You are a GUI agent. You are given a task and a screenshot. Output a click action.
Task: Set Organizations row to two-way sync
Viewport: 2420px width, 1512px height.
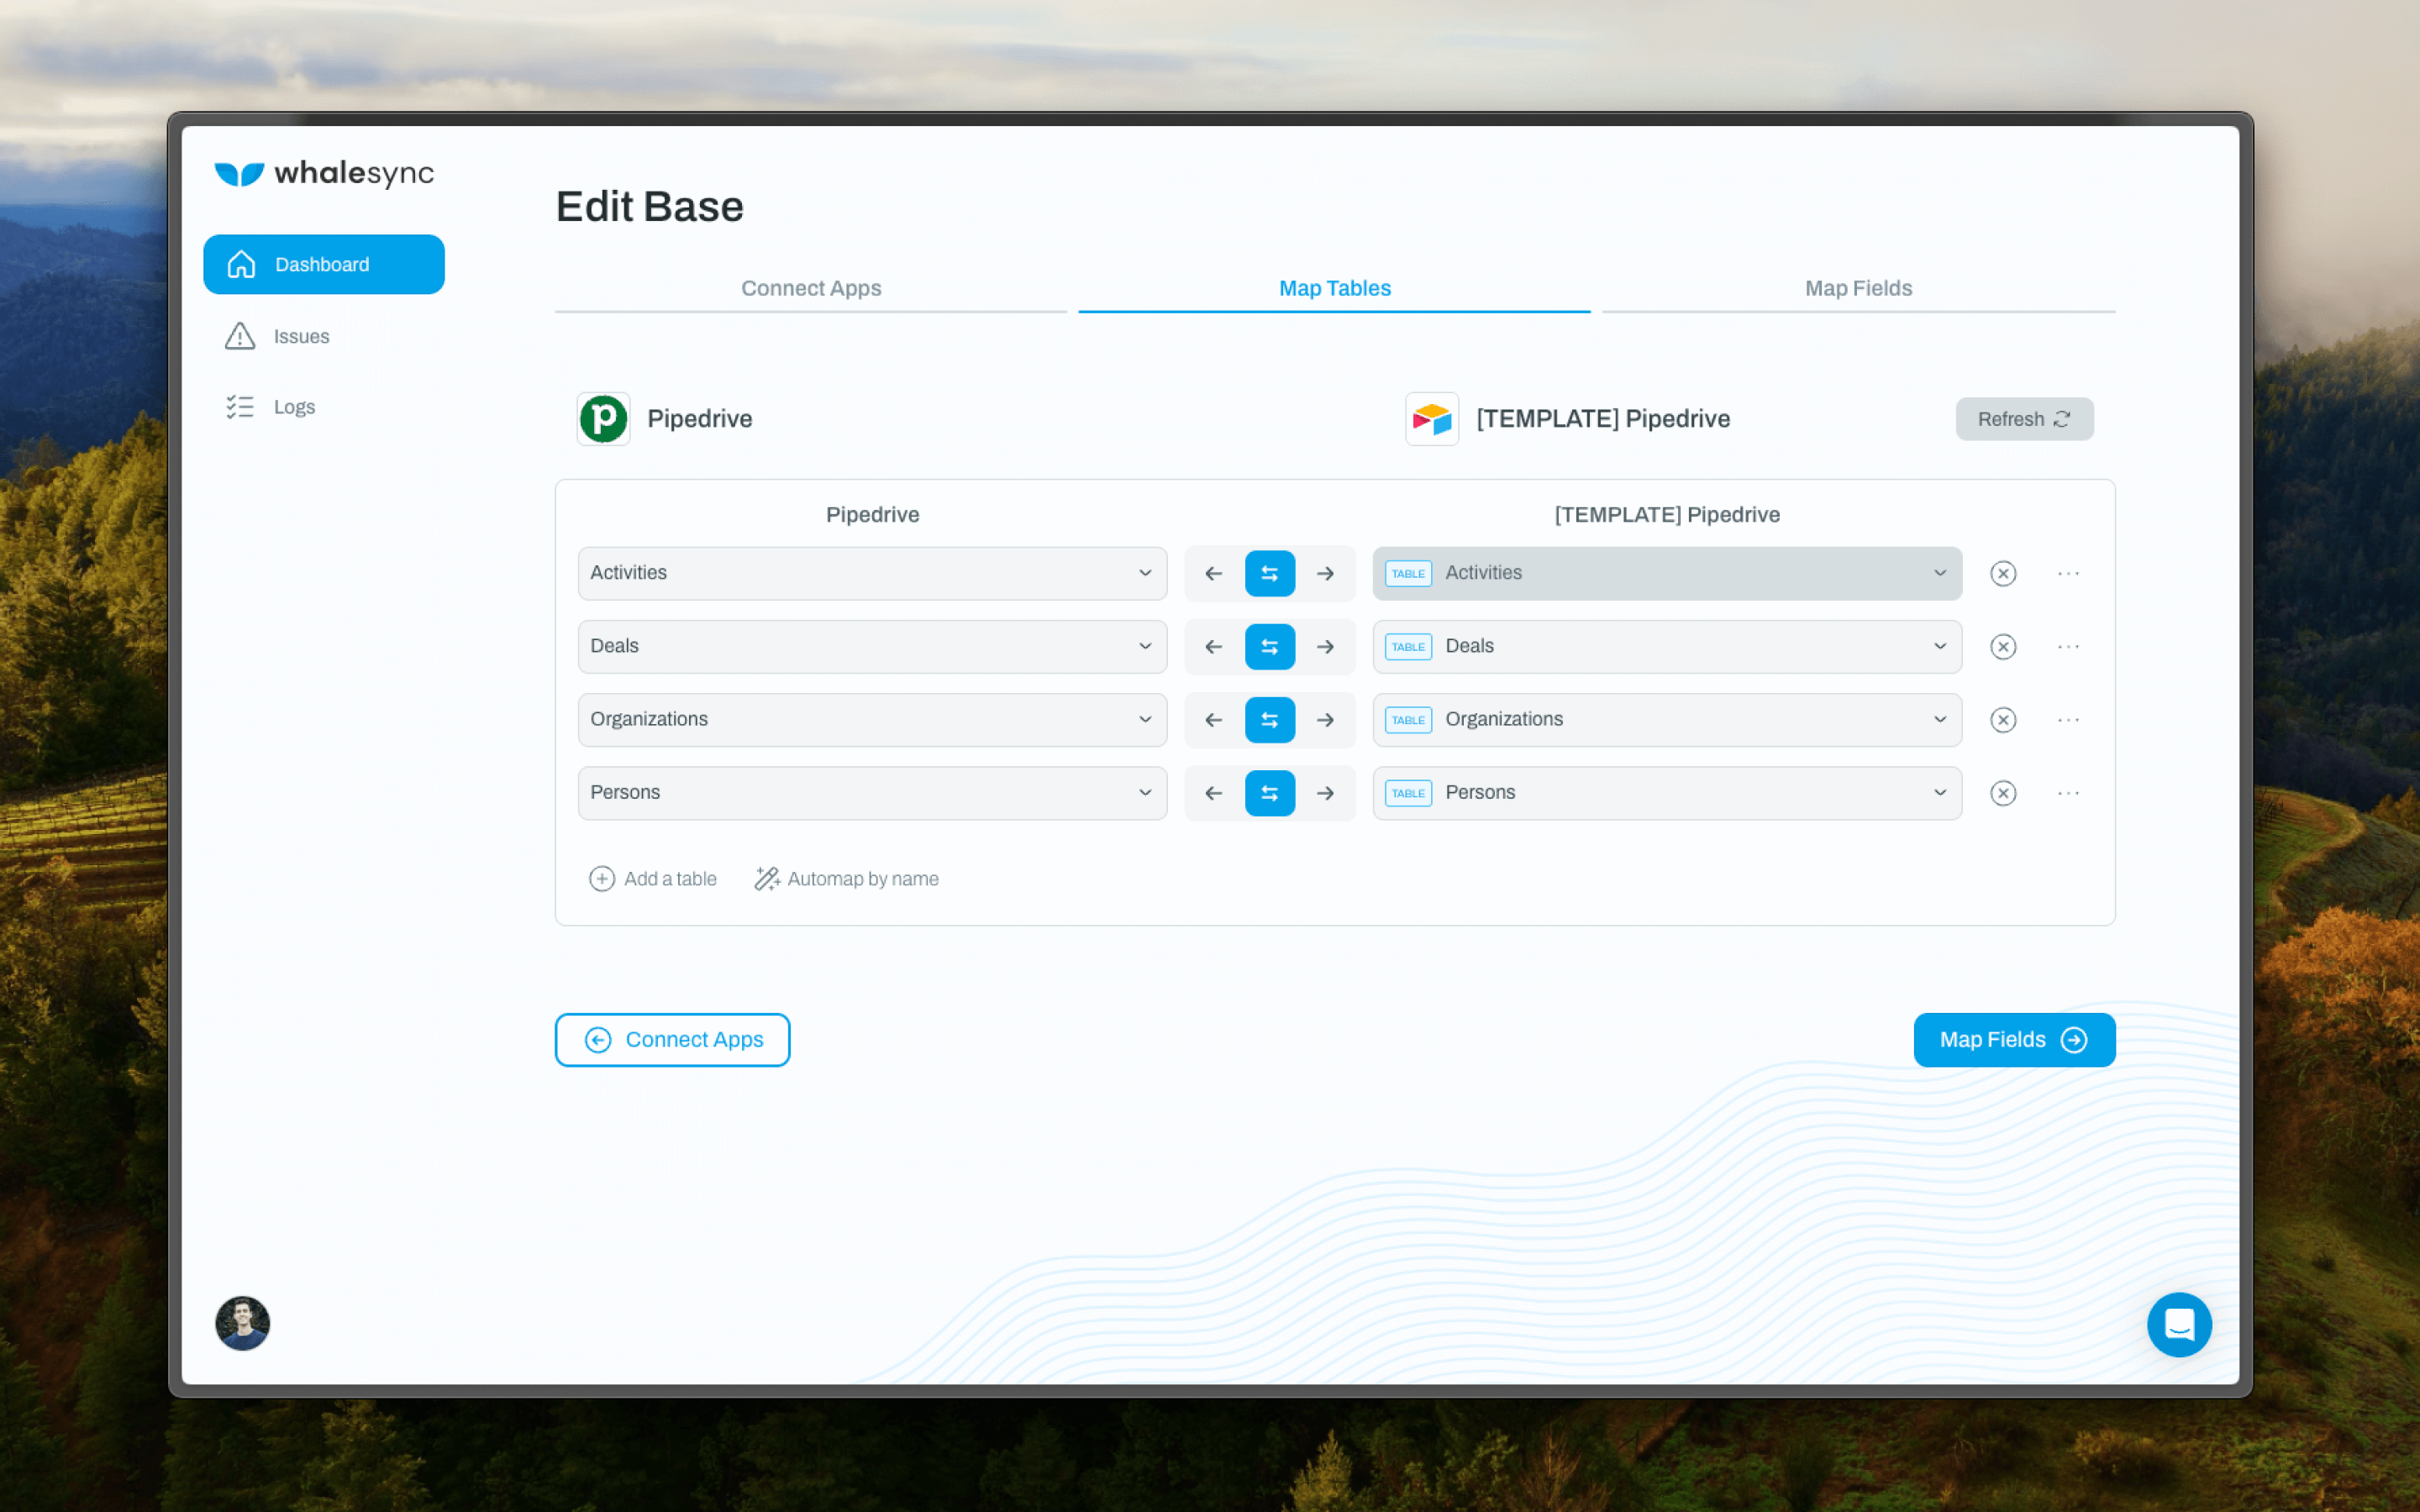click(x=1269, y=719)
